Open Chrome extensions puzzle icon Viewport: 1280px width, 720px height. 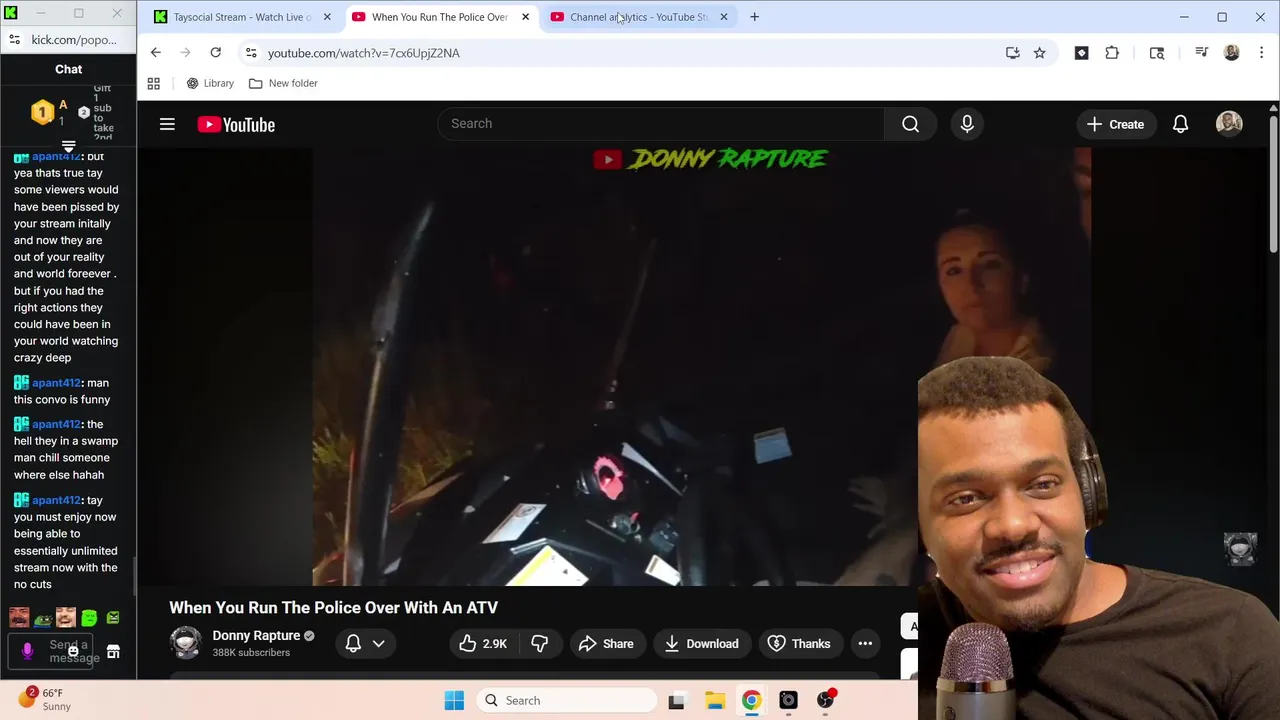pos(1112,53)
